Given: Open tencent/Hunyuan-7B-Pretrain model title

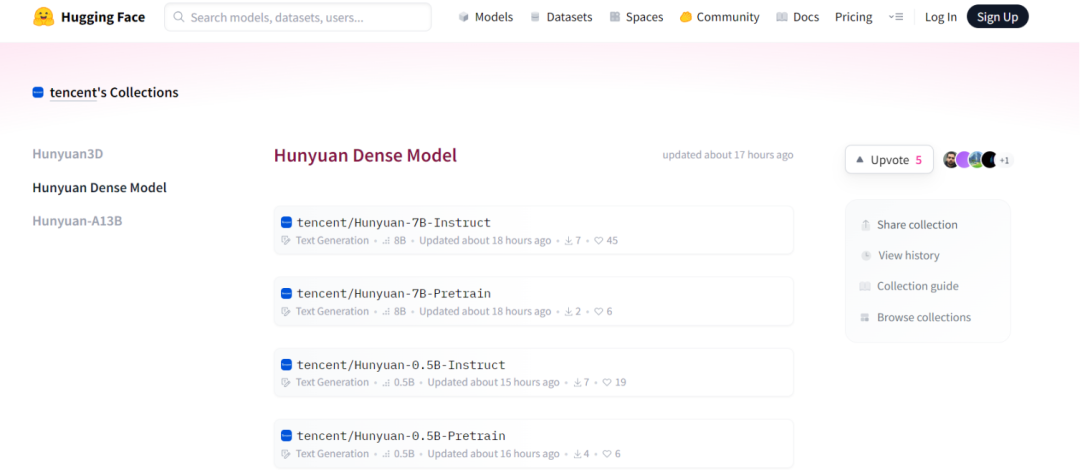Looking at the screenshot, I should 393,293.
